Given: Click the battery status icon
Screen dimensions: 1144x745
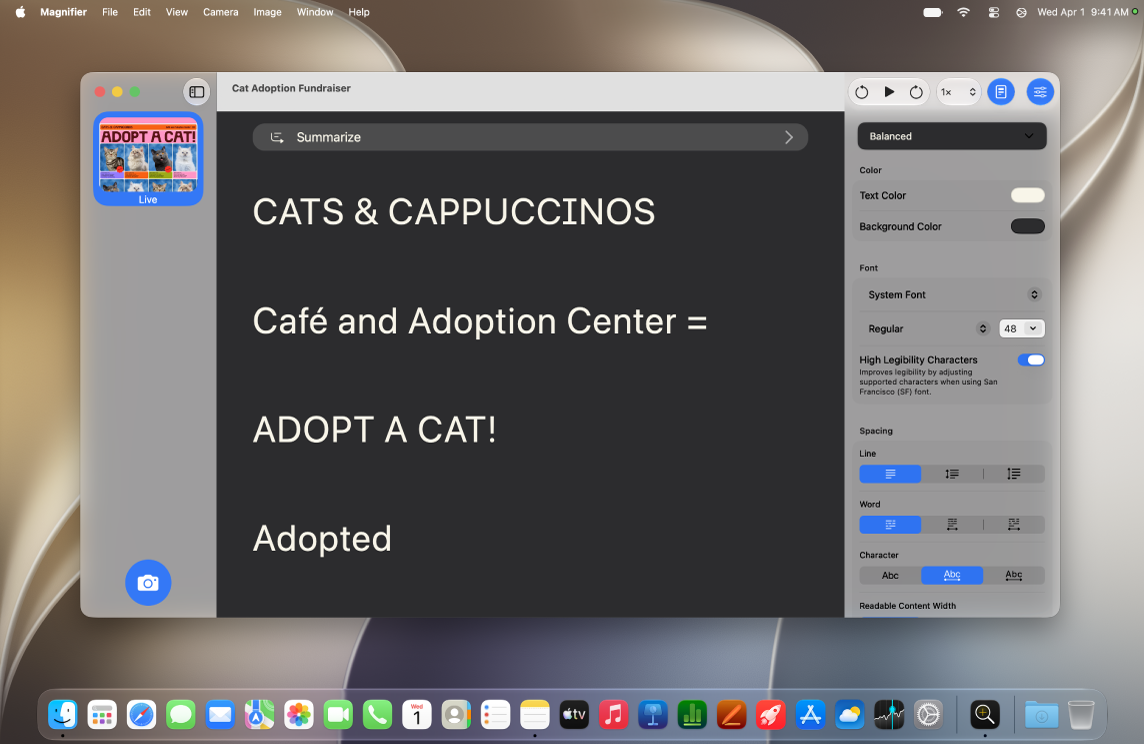Looking at the screenshot, I should 932,12.
